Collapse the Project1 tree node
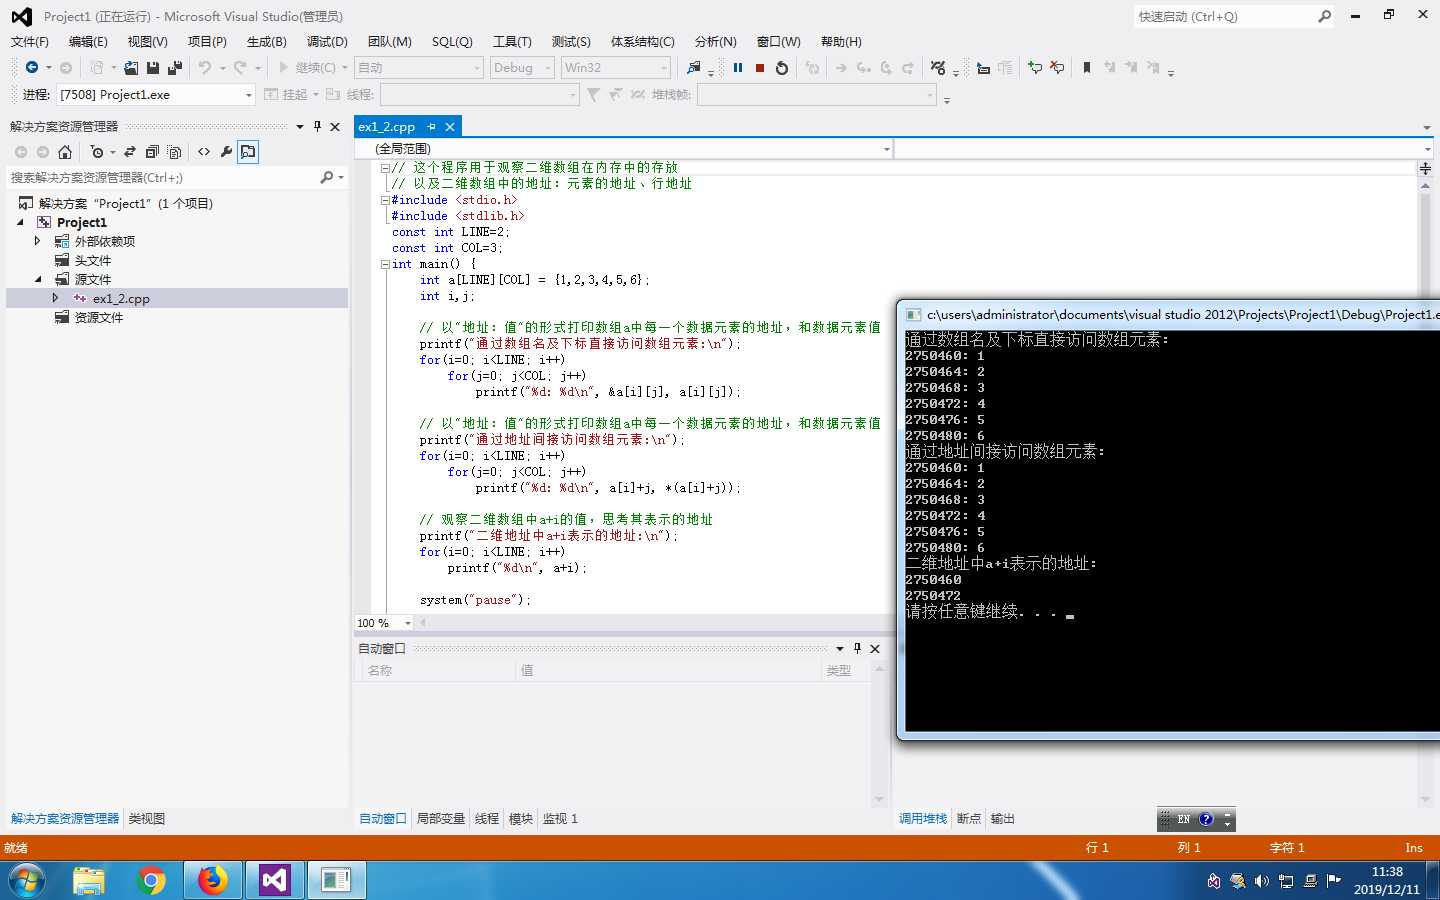 (21, 222)
